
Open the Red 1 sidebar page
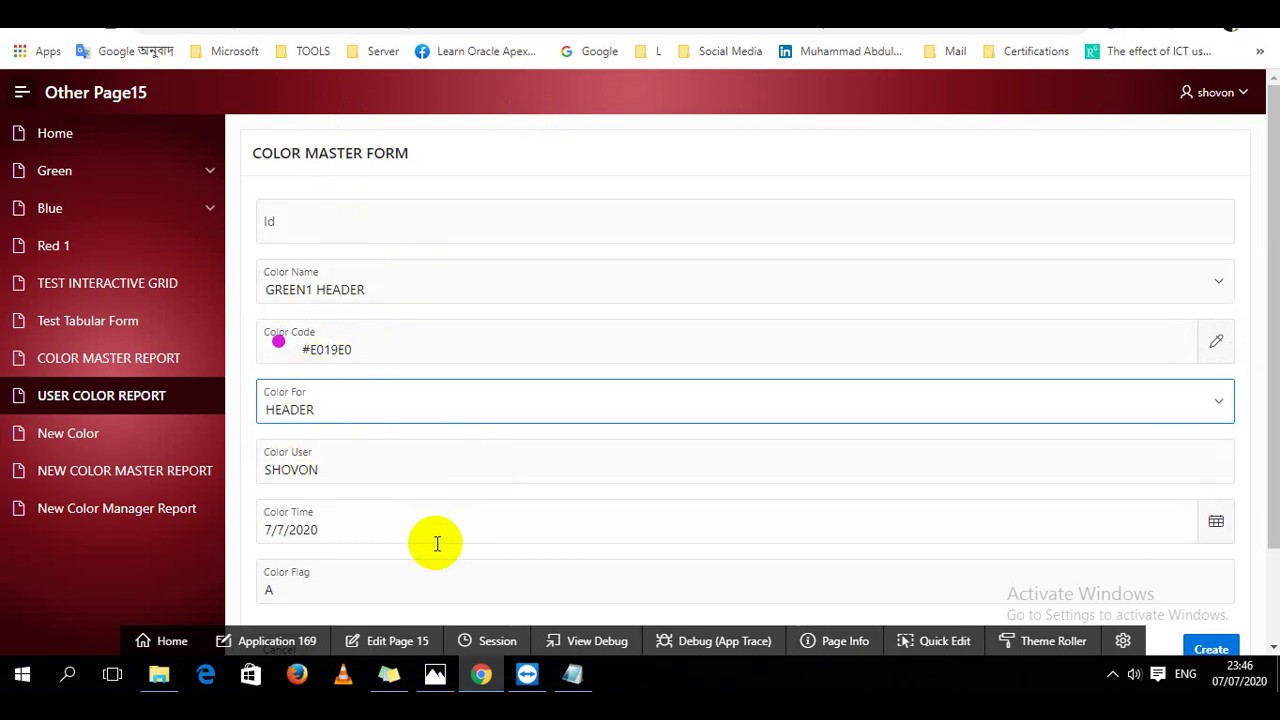[x=112, y=246]
